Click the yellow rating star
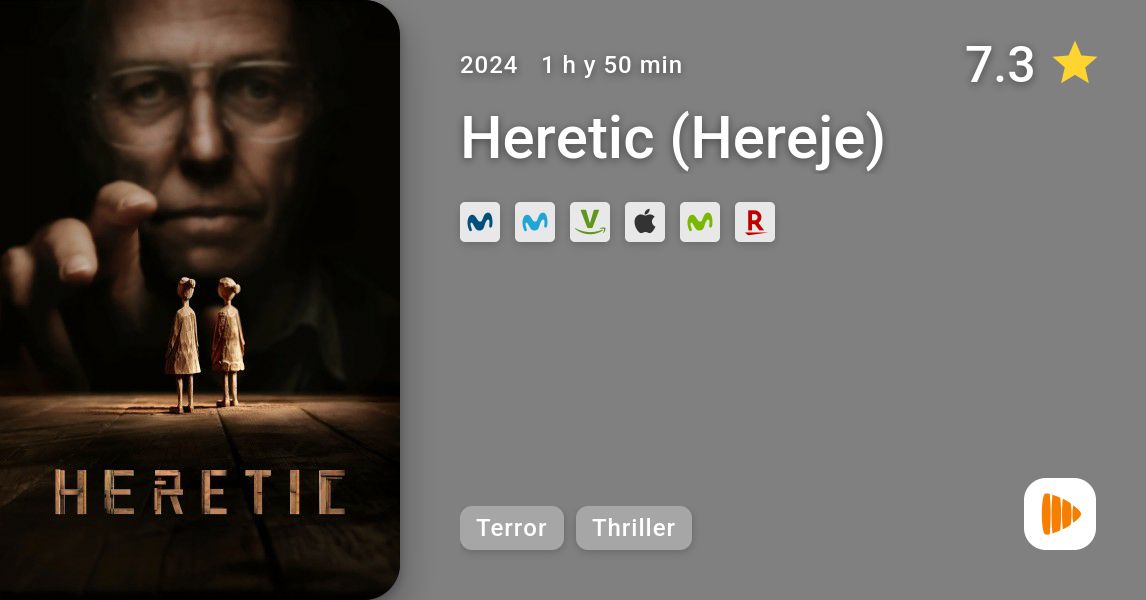The image size is (1146, 600). point(1074,64)
